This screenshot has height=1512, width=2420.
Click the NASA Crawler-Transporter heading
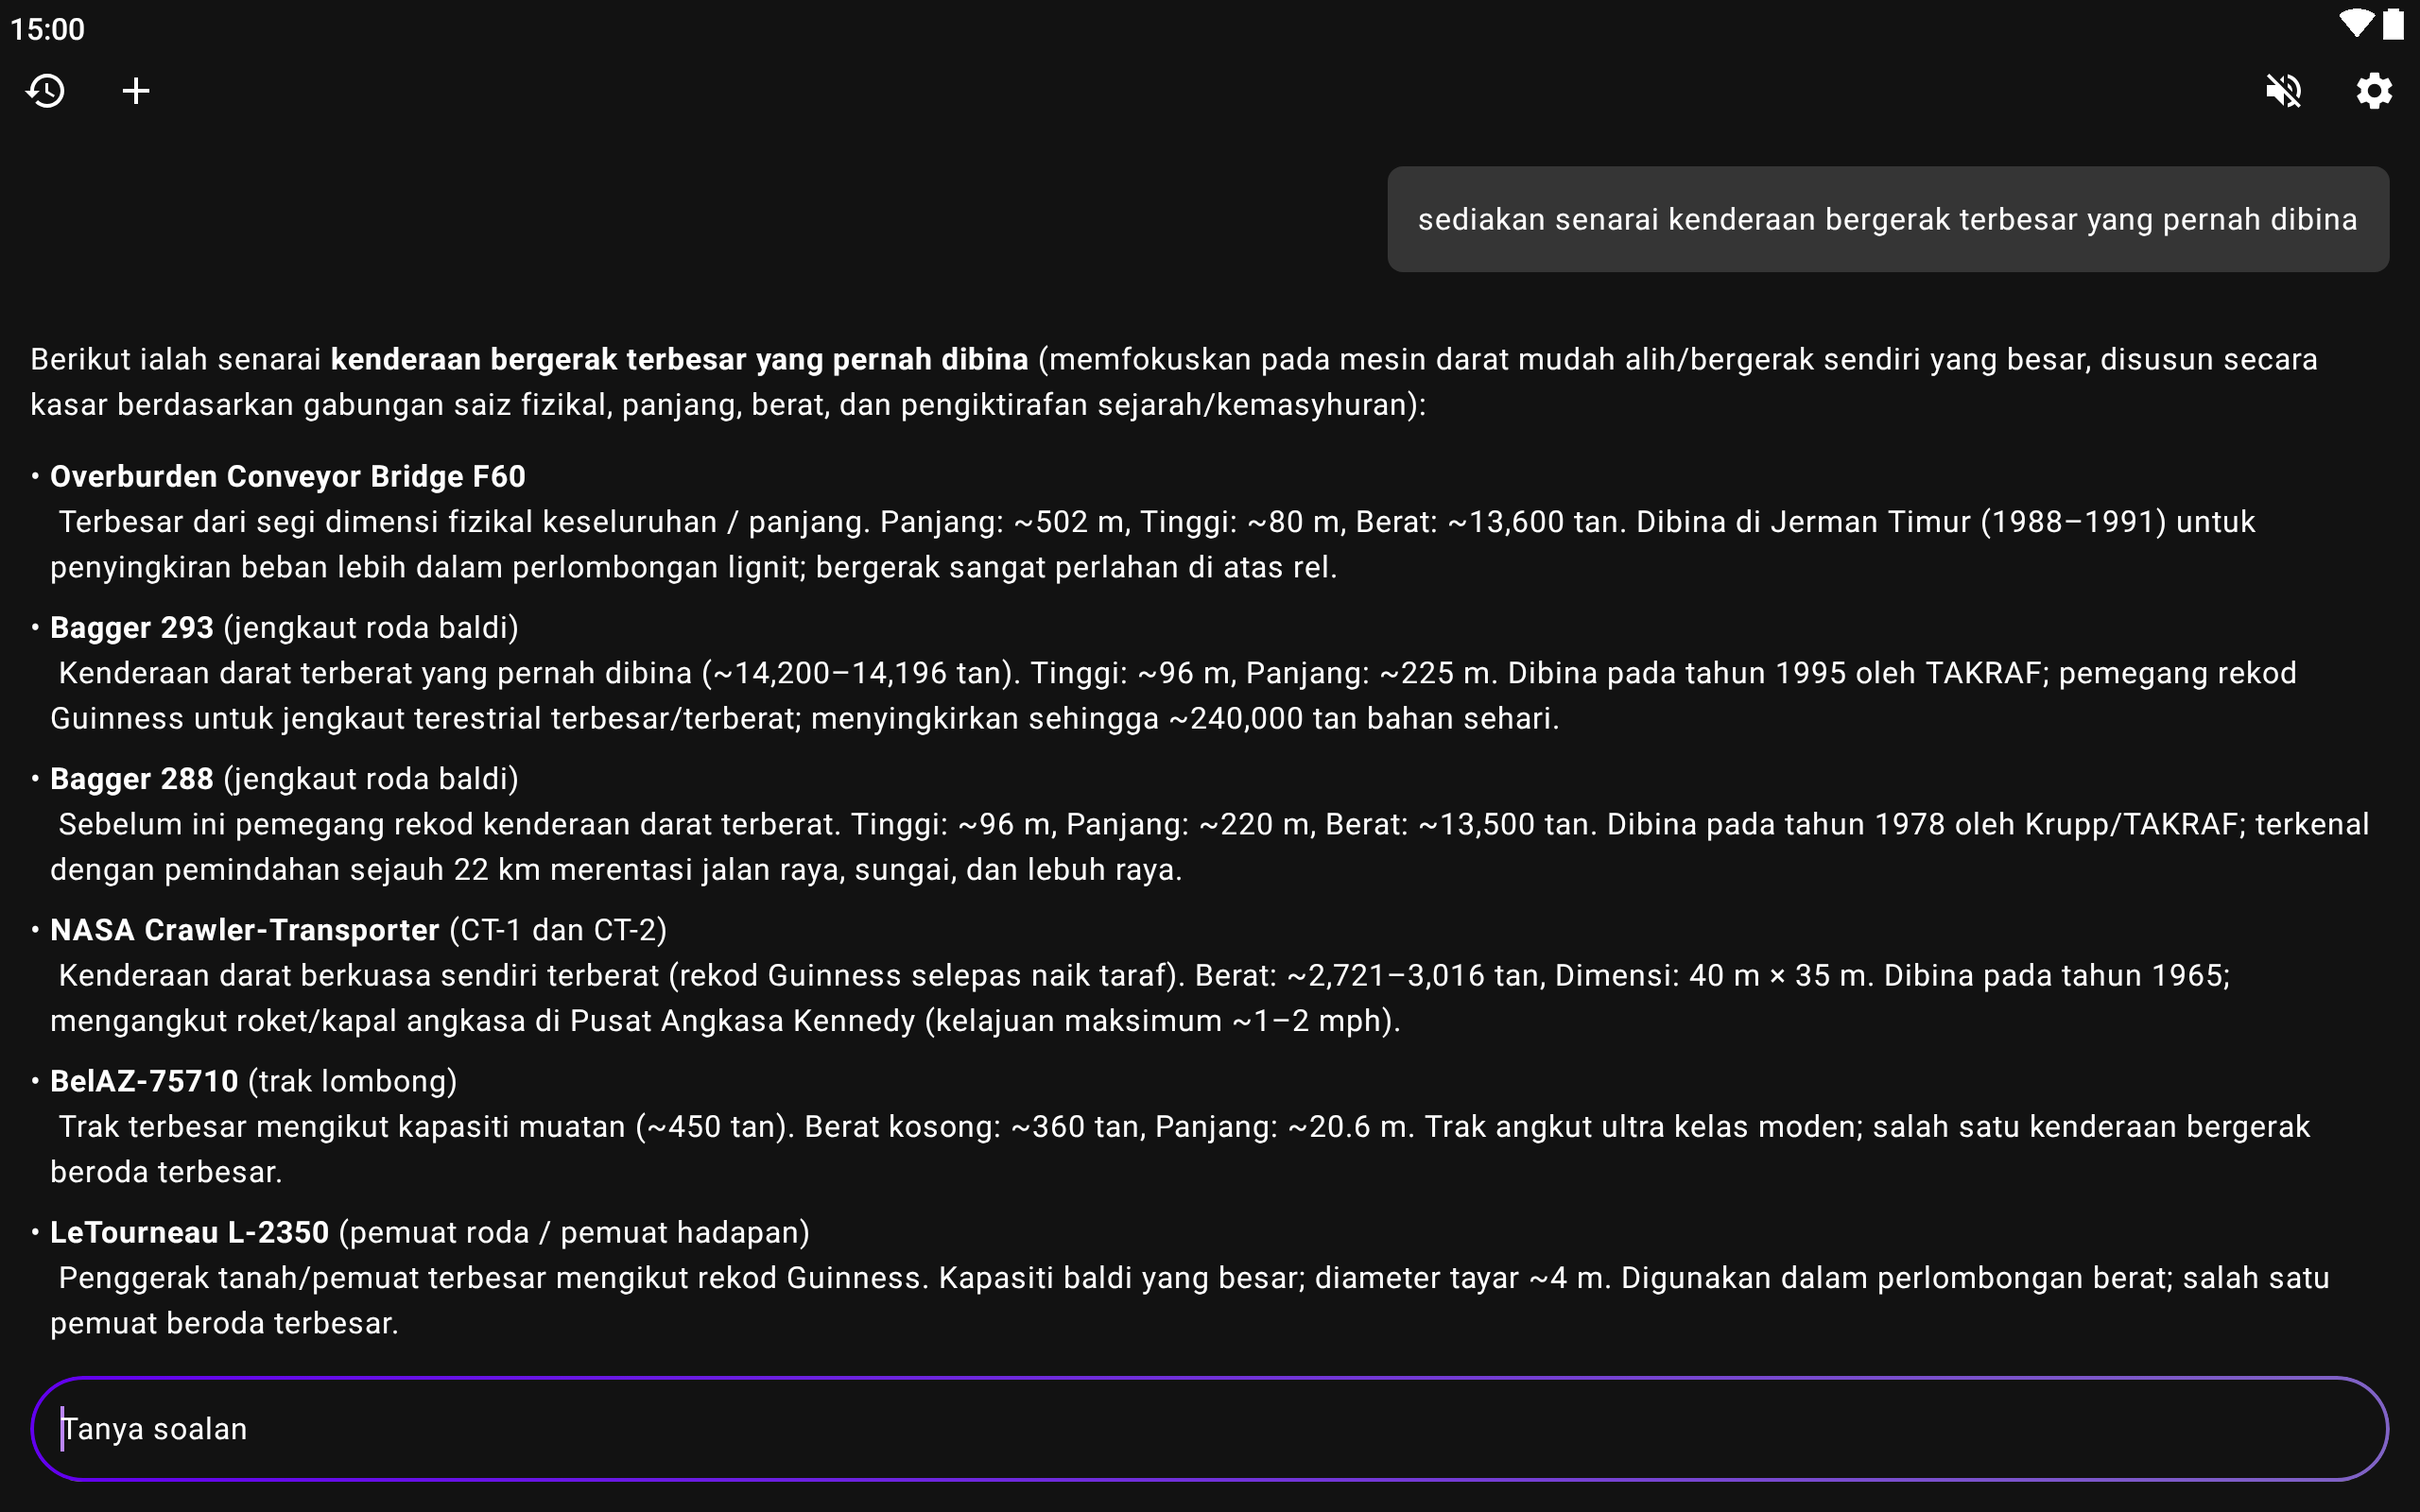pos(245,930)
